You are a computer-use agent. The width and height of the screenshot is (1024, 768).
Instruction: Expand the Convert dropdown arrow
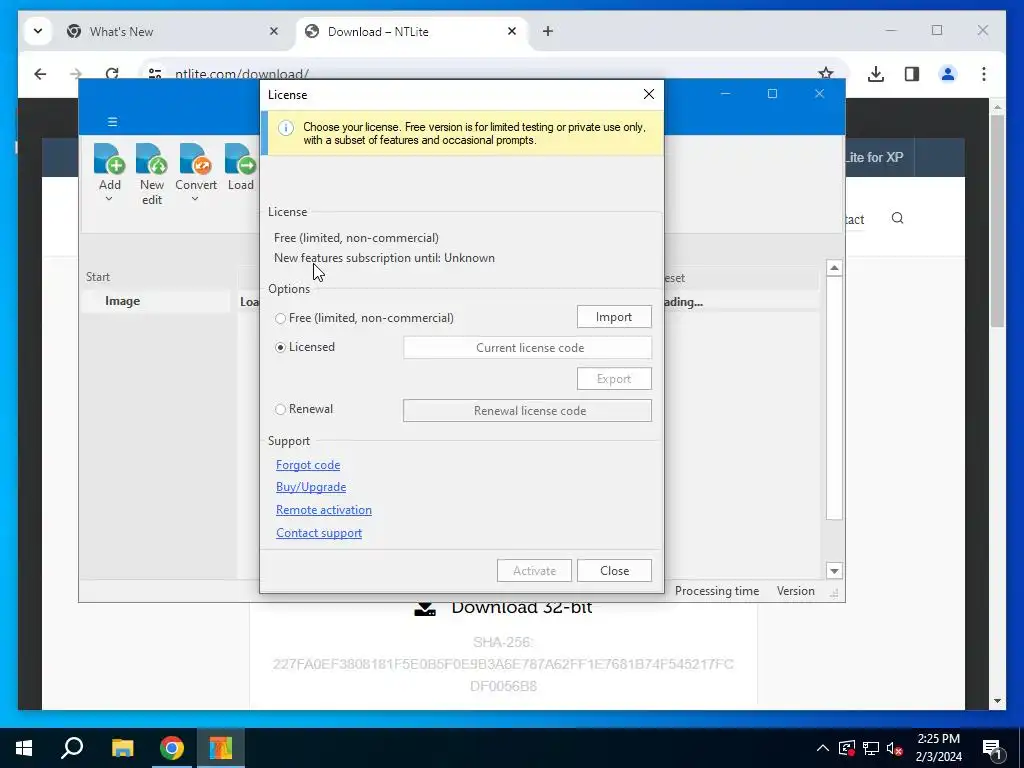[x=195, y=199]
